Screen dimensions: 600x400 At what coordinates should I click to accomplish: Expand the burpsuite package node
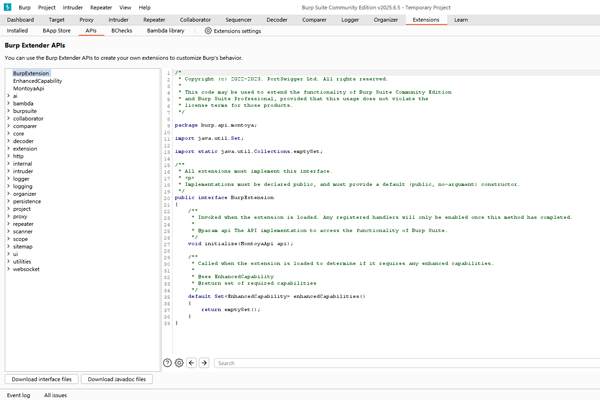coord(8,111)
